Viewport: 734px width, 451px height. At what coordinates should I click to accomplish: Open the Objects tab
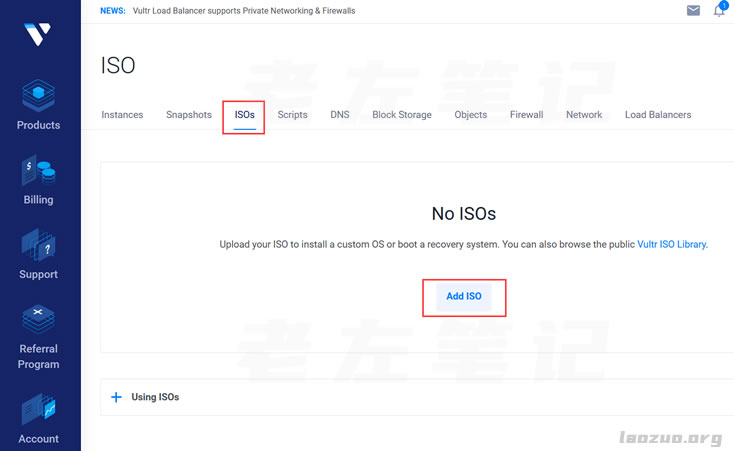pyautogui.click(x=470, y=115)
